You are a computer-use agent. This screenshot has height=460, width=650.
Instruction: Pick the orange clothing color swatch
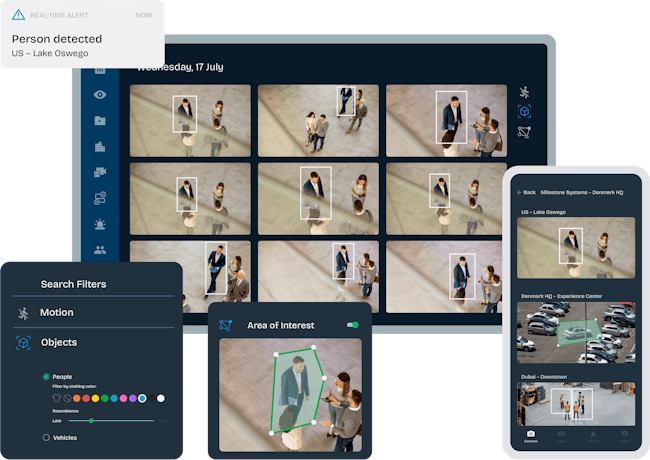(x=79, y=398)
